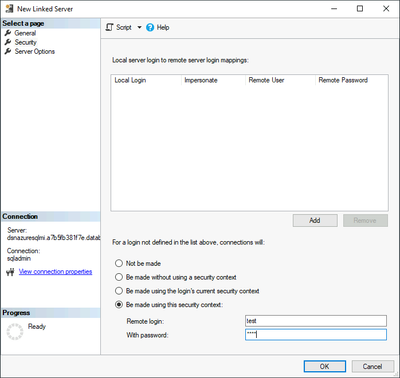Click the 'sqladmin' connection text
Image resolution: width=400 pixels, height=378 pixels.
[x=19, y=258]
